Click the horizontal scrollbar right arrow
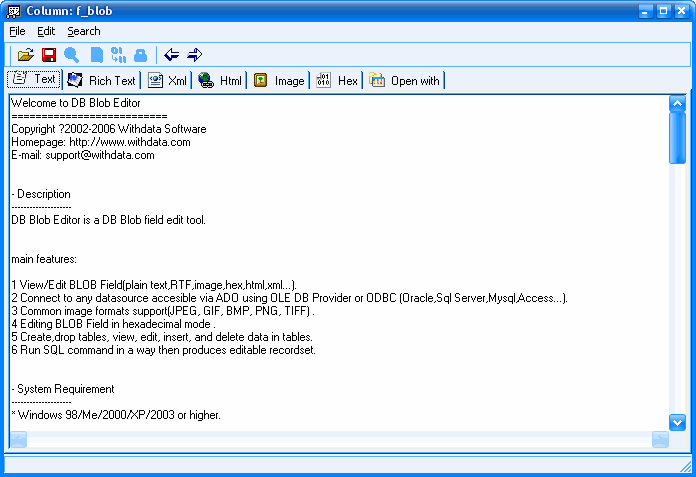This screenshot has width=696, height=477. coord(660,440)
